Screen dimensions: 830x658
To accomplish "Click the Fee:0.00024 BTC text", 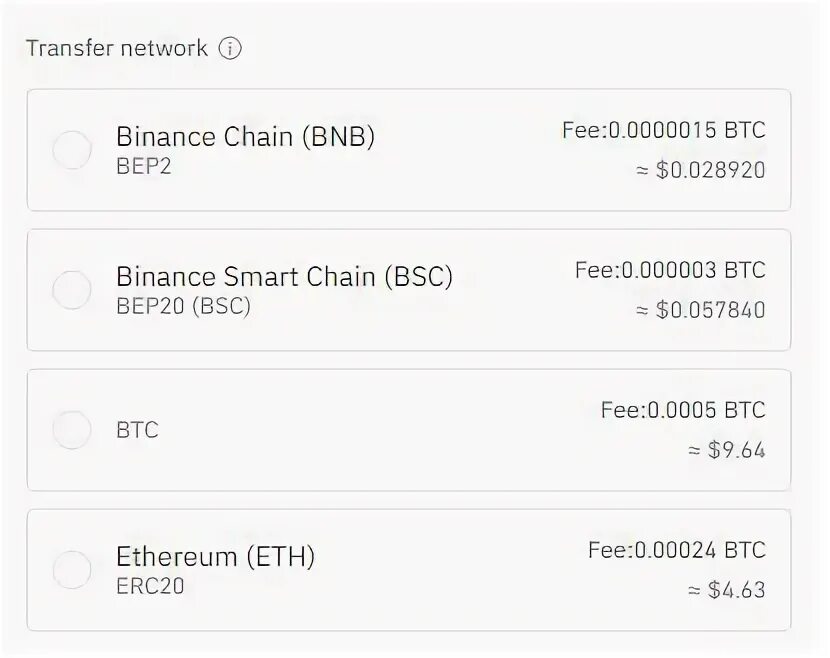I will (x=677, y=550).
